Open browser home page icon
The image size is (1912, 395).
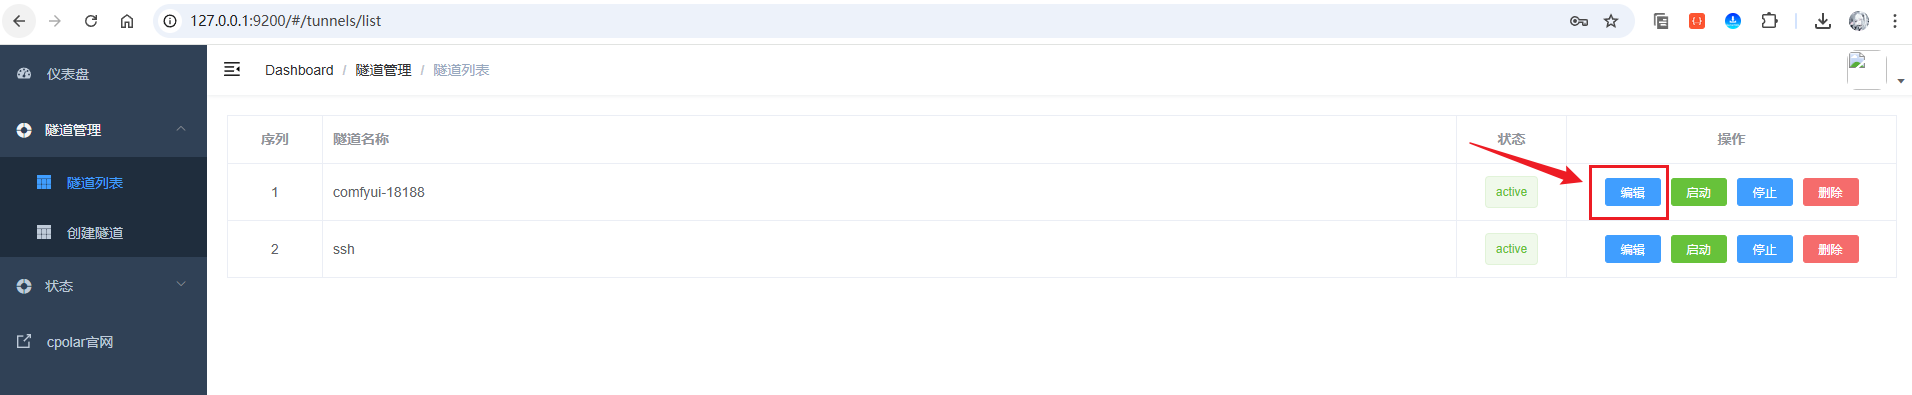click(x=127, y=21)
